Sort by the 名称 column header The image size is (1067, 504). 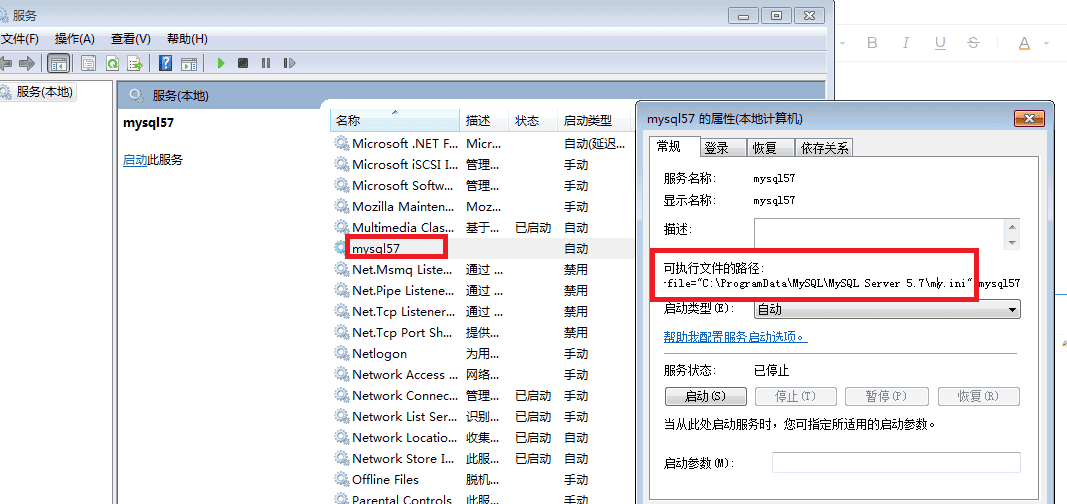point(395,120)
